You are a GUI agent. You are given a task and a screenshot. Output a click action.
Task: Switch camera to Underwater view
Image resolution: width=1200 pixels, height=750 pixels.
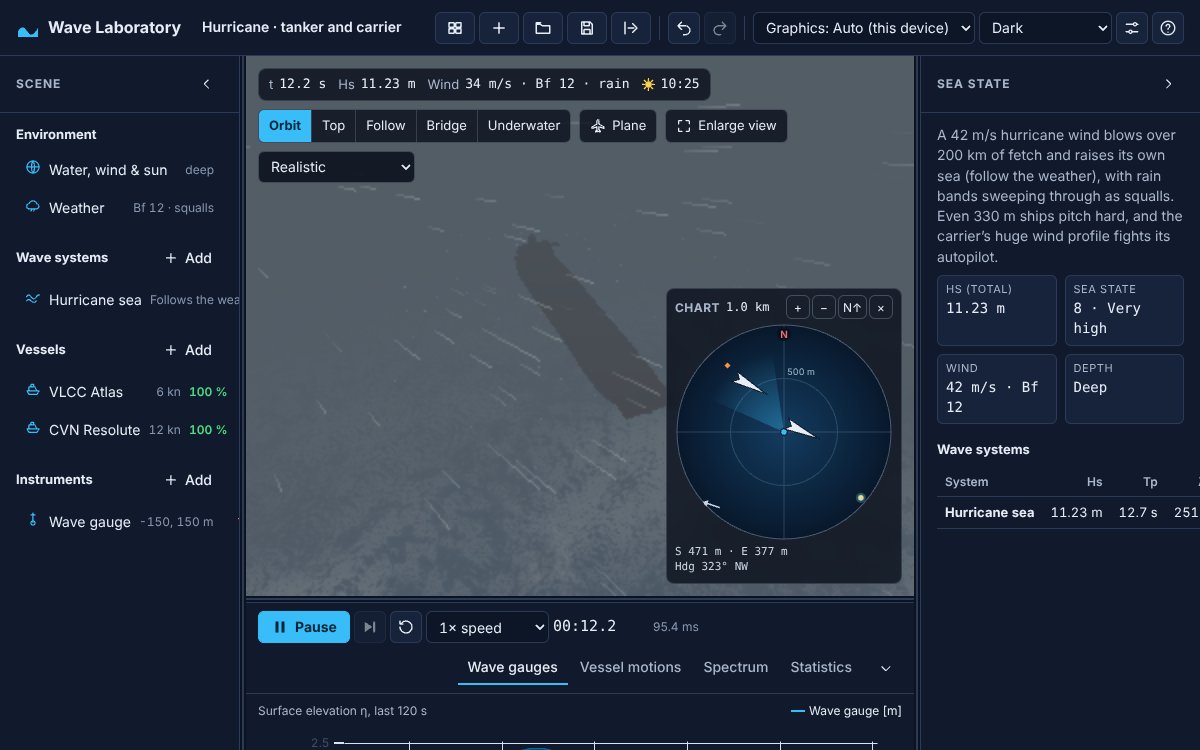(x=524, y=126)
